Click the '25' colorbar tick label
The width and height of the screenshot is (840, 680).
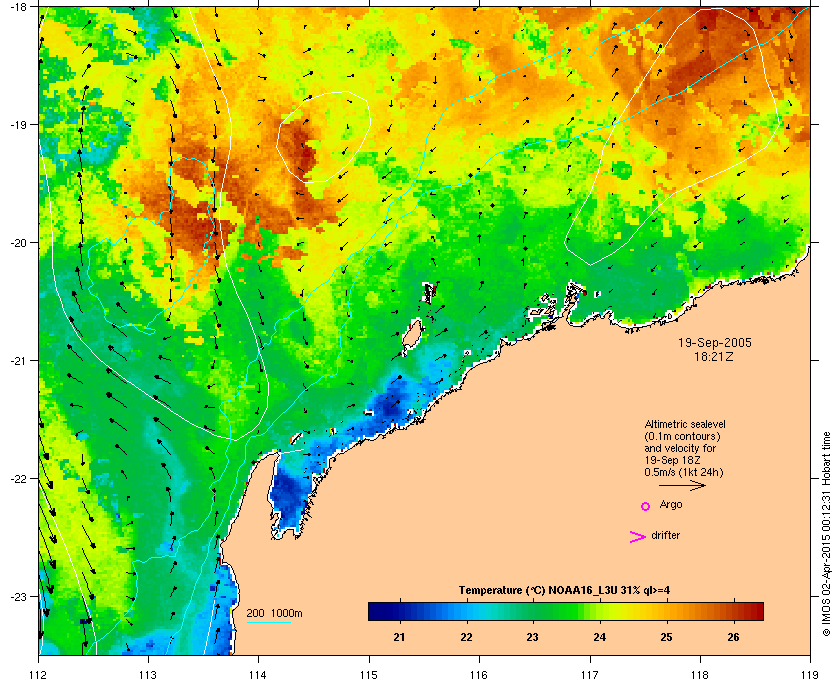click(666, 637)
